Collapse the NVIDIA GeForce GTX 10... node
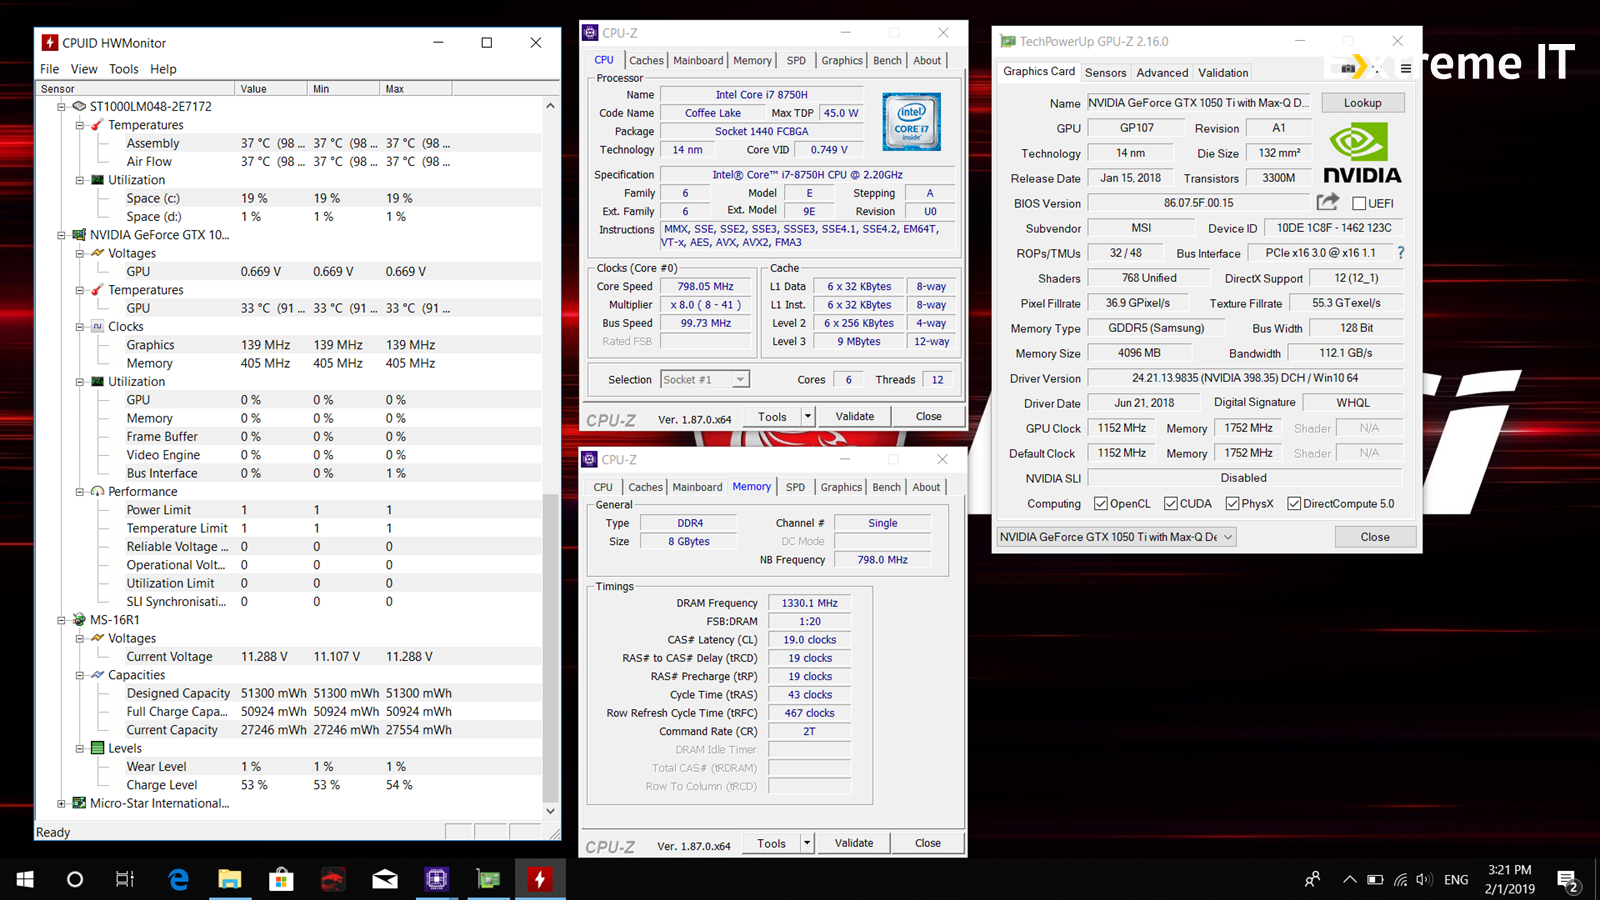Viewport: 1600px width, 900px height. 62,235
